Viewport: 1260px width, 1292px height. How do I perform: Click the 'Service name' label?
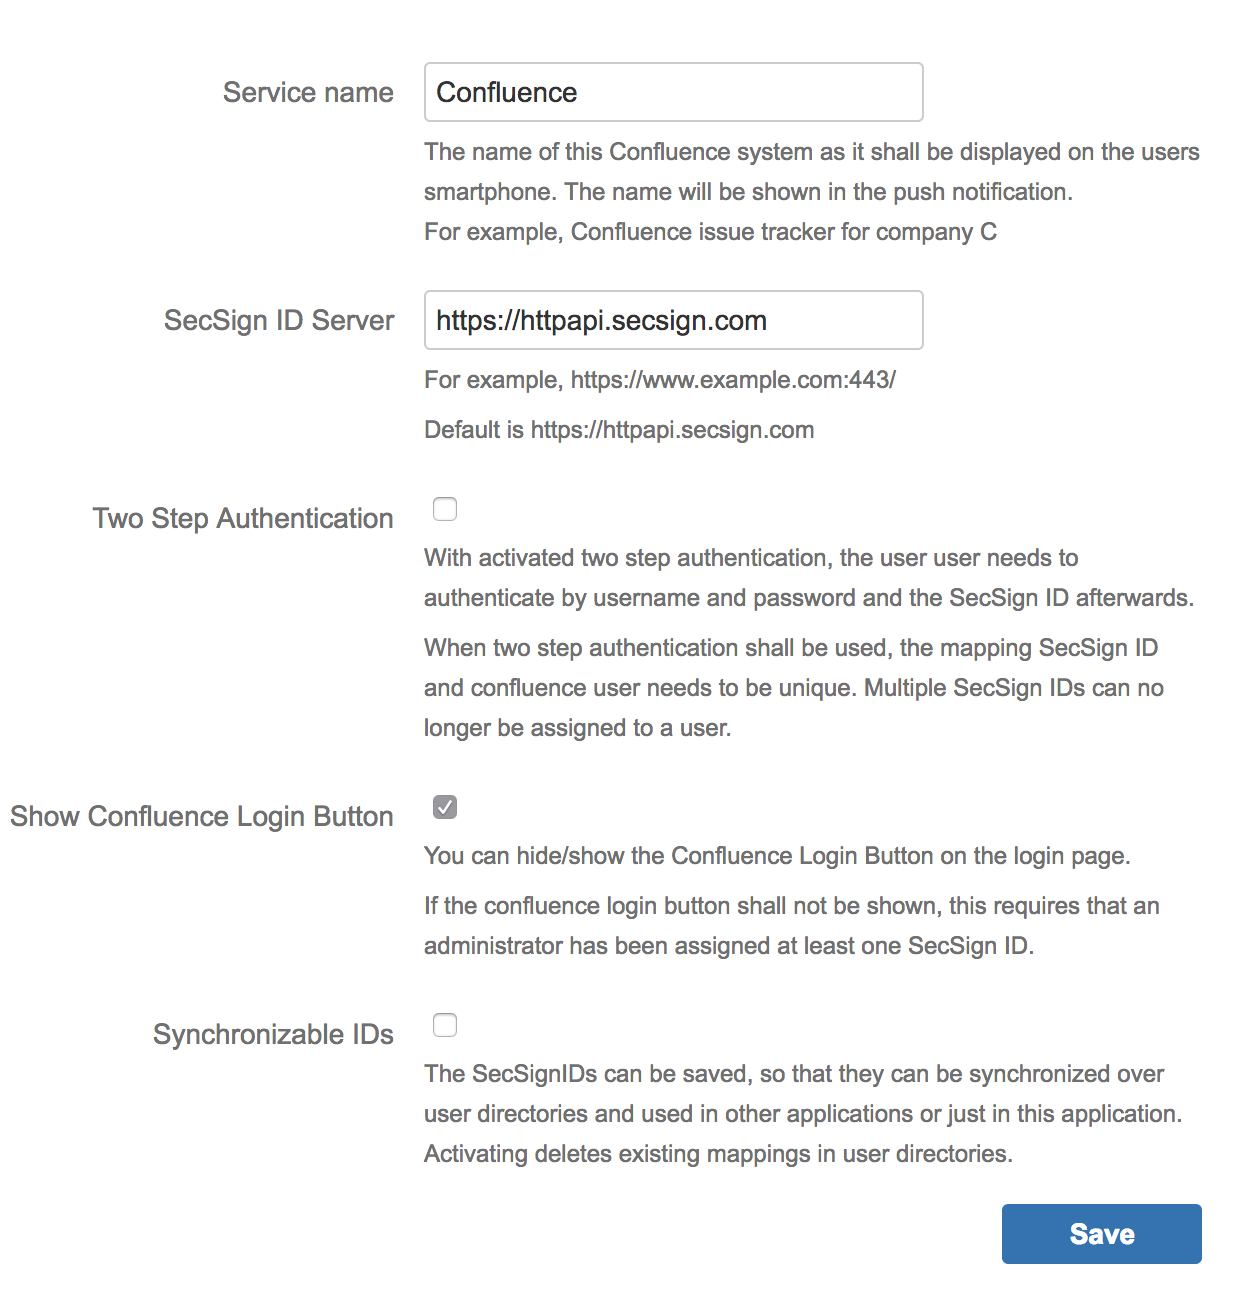308,92
